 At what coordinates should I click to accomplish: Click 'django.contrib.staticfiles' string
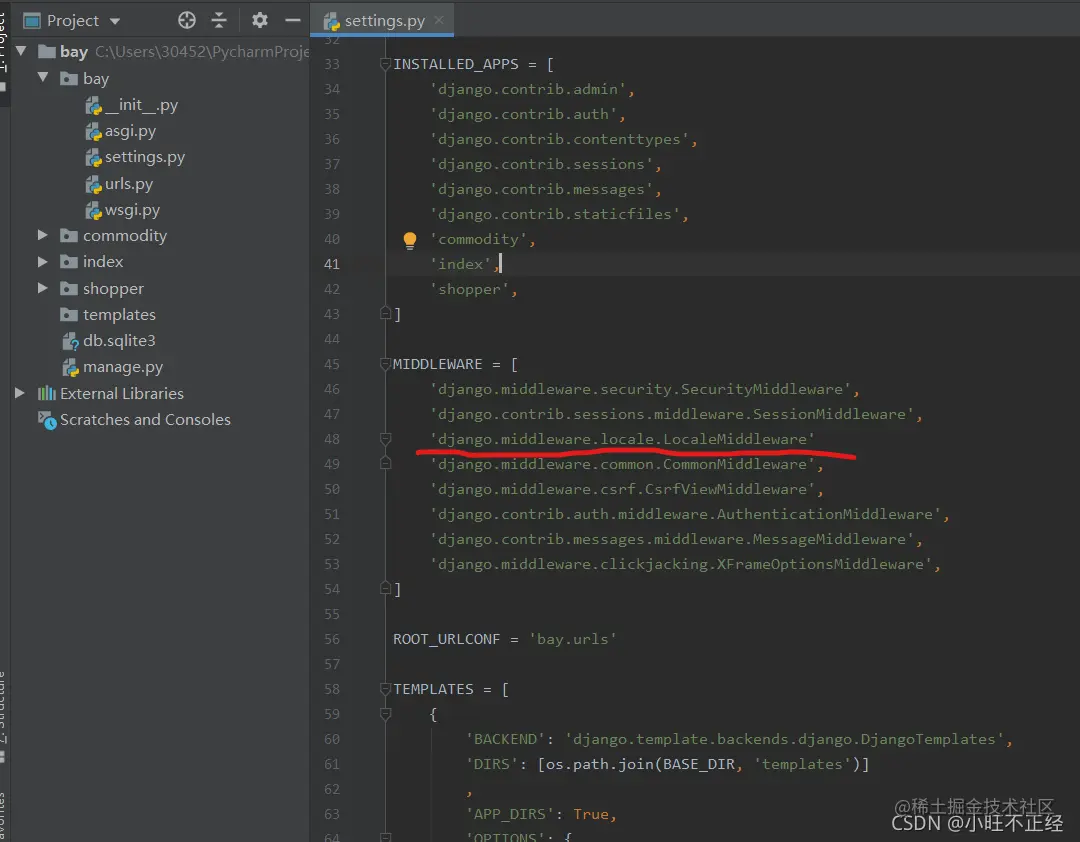tap(555, 214)
